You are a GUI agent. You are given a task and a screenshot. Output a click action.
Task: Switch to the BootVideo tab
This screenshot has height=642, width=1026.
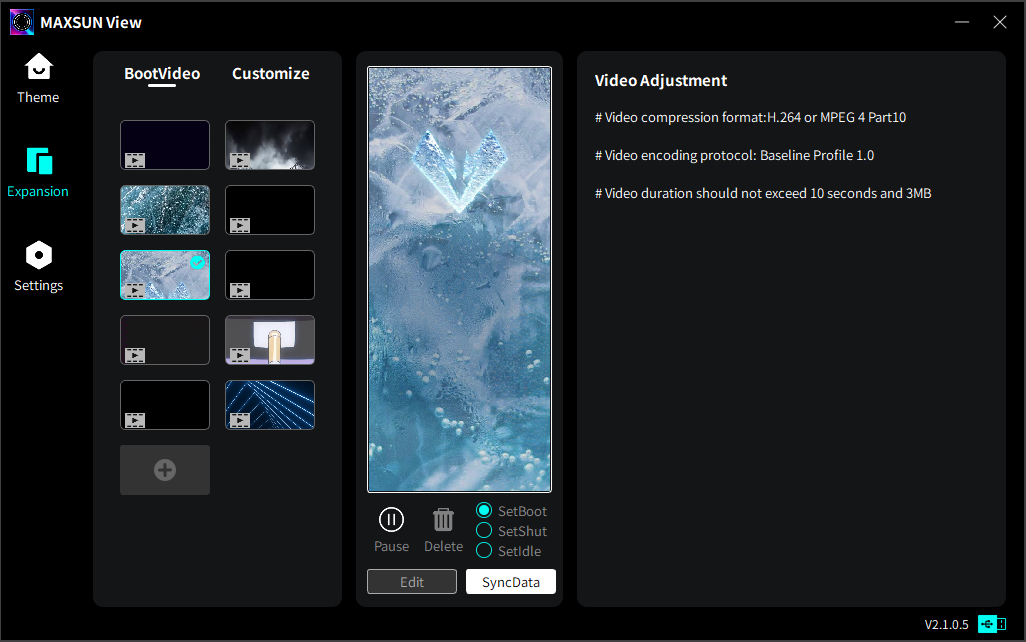click(162, 73)
